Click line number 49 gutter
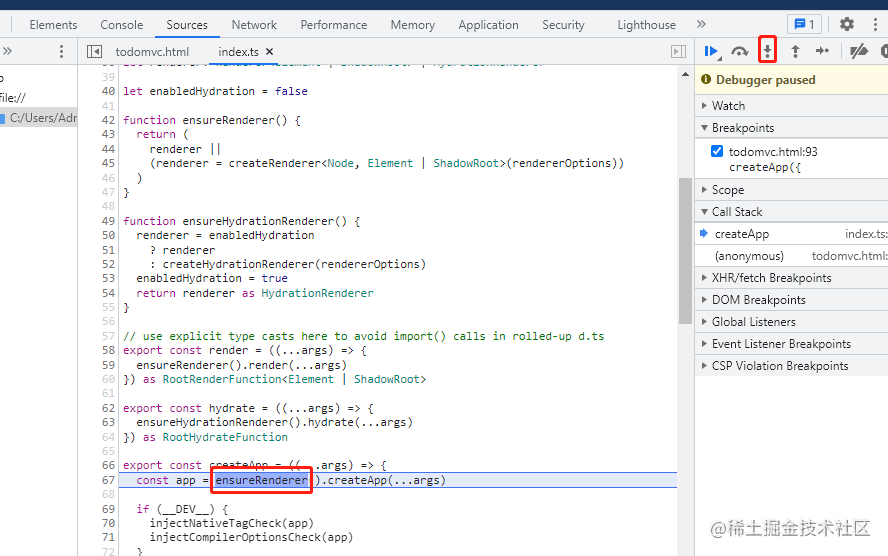Viewport: 888px width, 556px height. [x=108, y=221]
